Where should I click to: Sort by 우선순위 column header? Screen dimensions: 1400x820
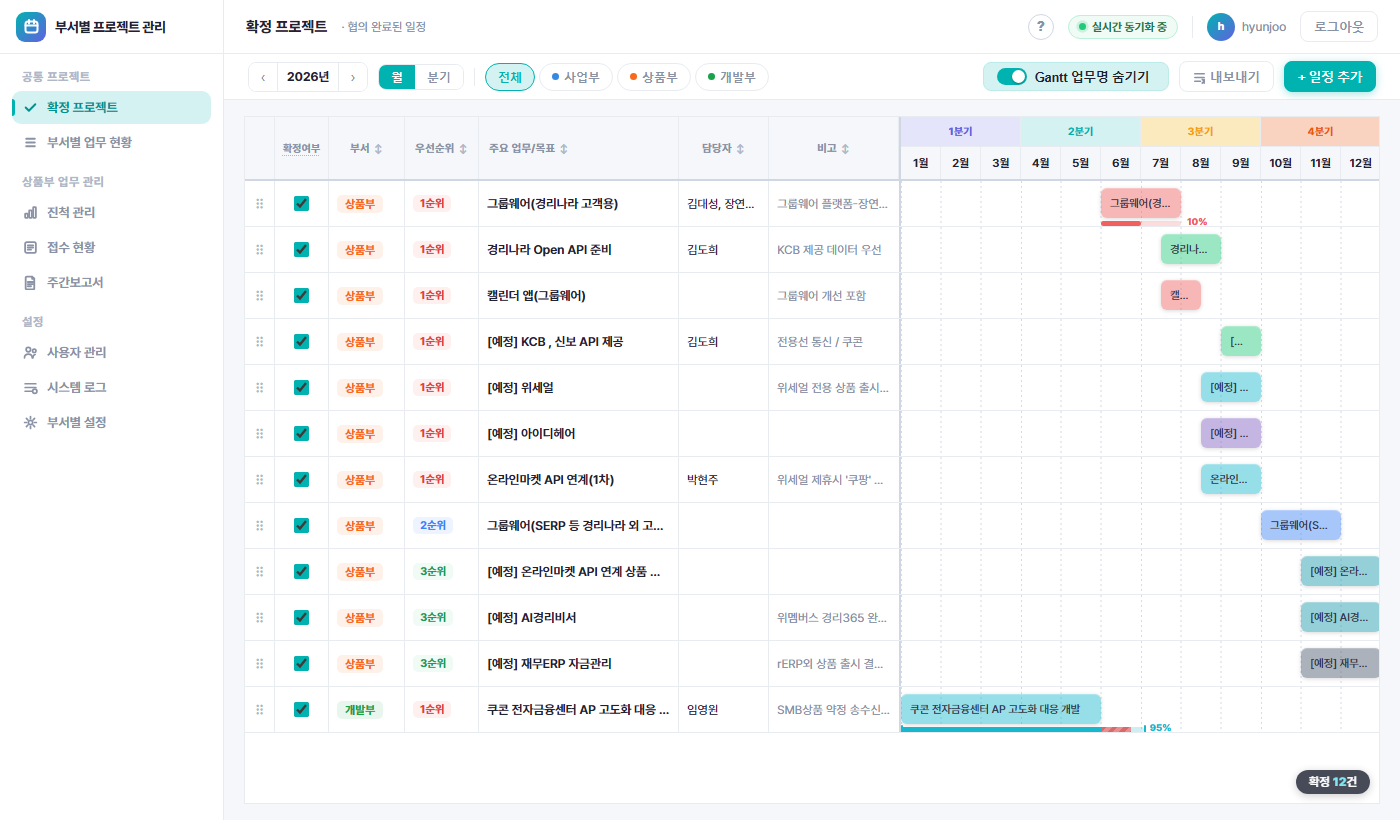coord(441,148)
